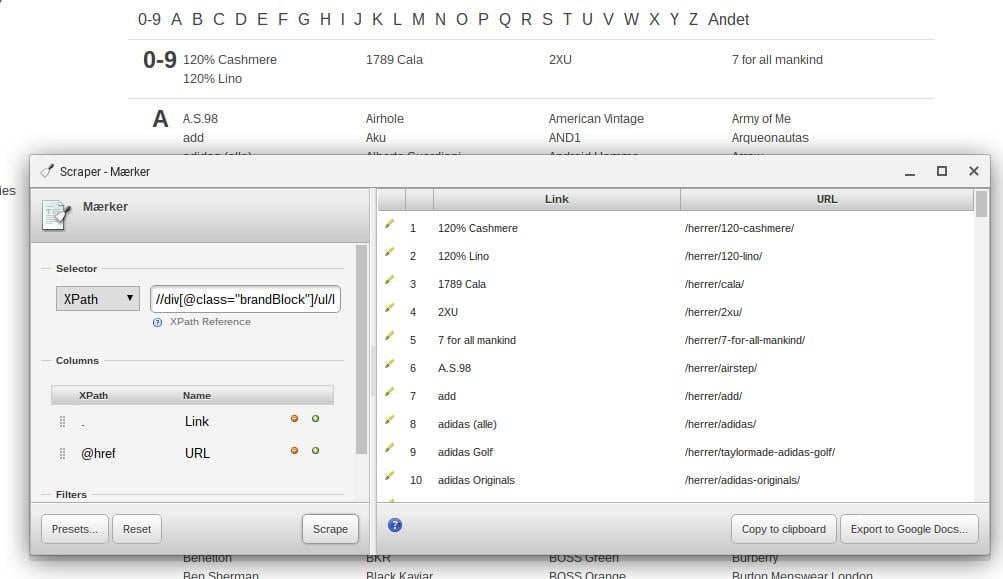Click the XPath Reference help icon
The height and width of the screenshot is (579, 1003).
[157, 322]
